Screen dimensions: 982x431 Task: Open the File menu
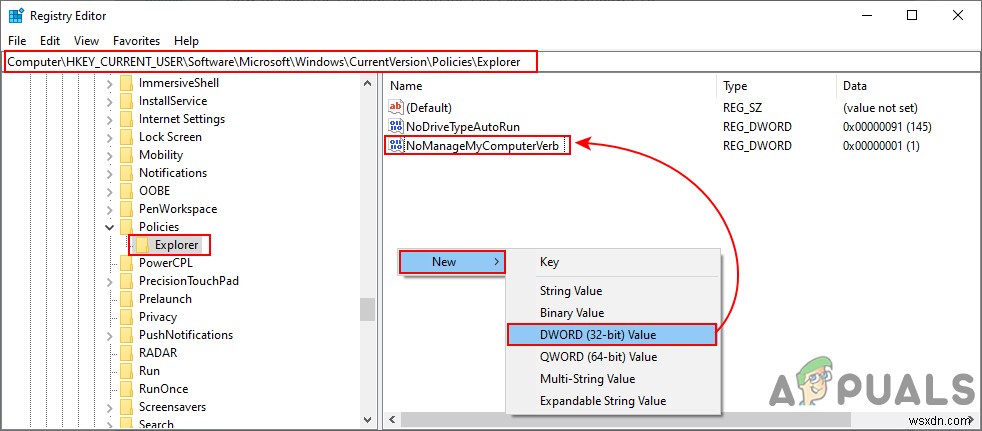pos(17,41)
